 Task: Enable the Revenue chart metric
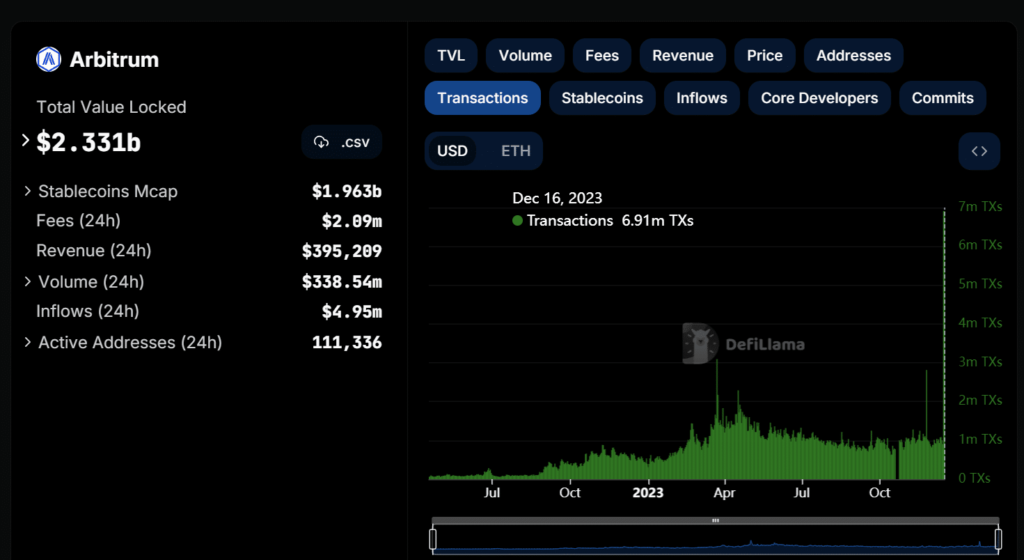click(683, 56)
